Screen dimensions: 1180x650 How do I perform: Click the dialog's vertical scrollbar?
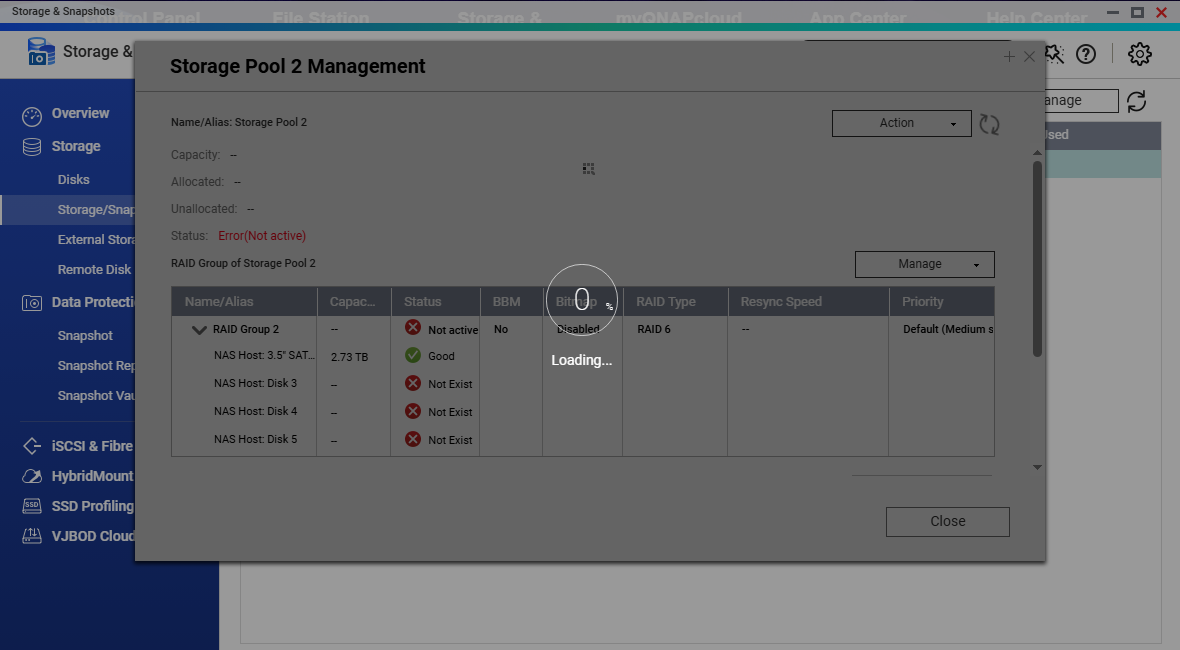(1037, 258)
